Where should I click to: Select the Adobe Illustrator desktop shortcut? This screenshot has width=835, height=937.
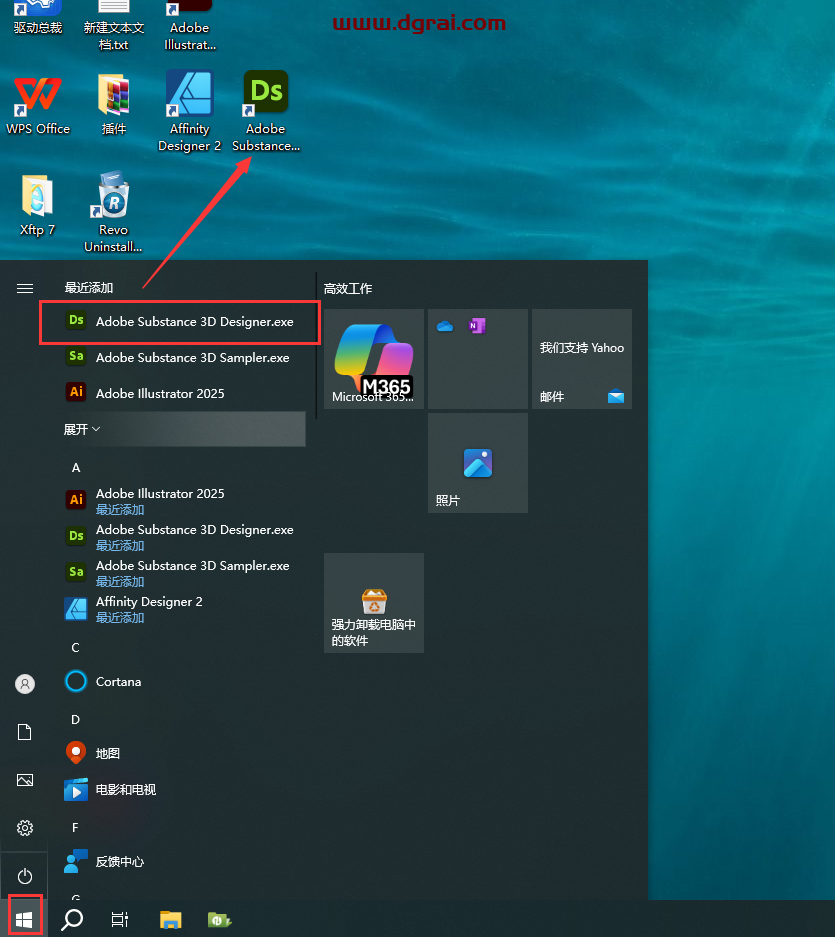pos(189,26)
